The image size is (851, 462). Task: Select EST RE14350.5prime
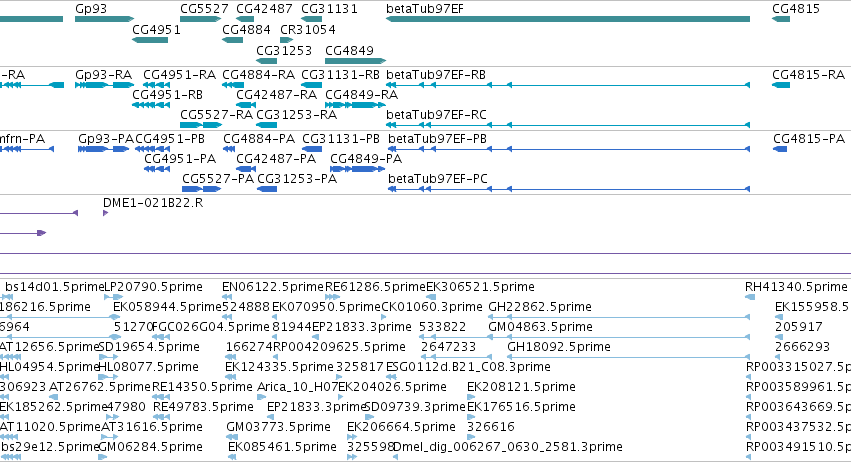point(161,397)
